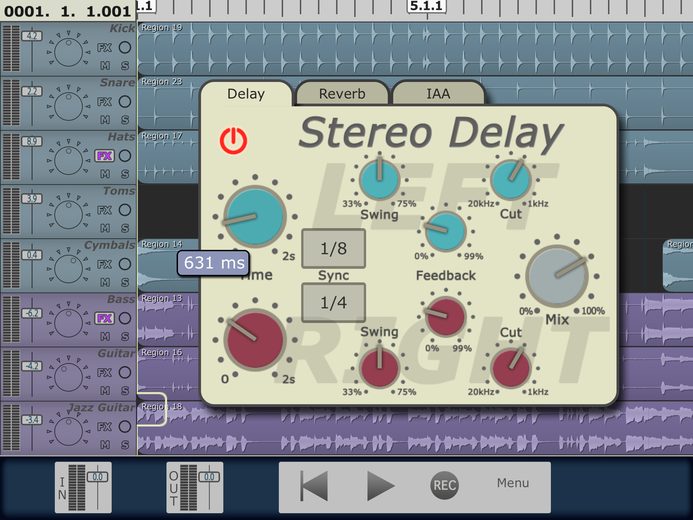
Task: Click the Bass track pan knob
Action: click(x=68, y=323)
